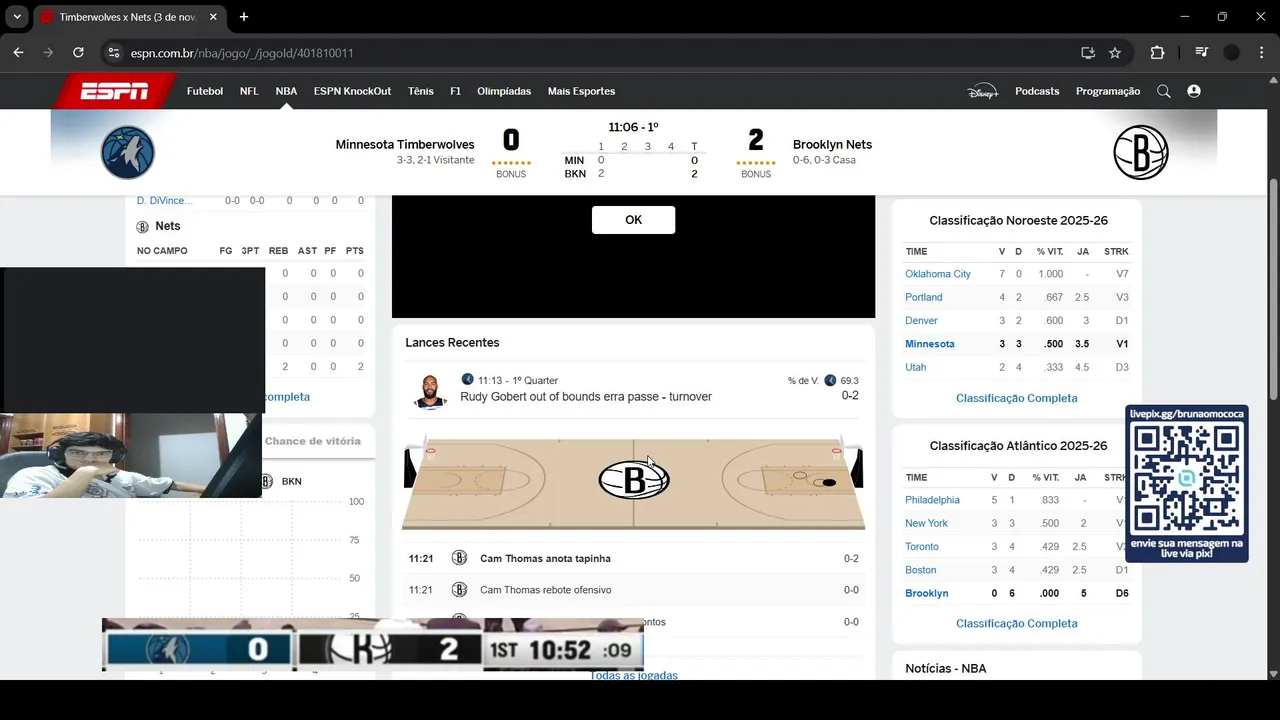
Task: Click the OK button on video overlay
Action: [633, 220]
